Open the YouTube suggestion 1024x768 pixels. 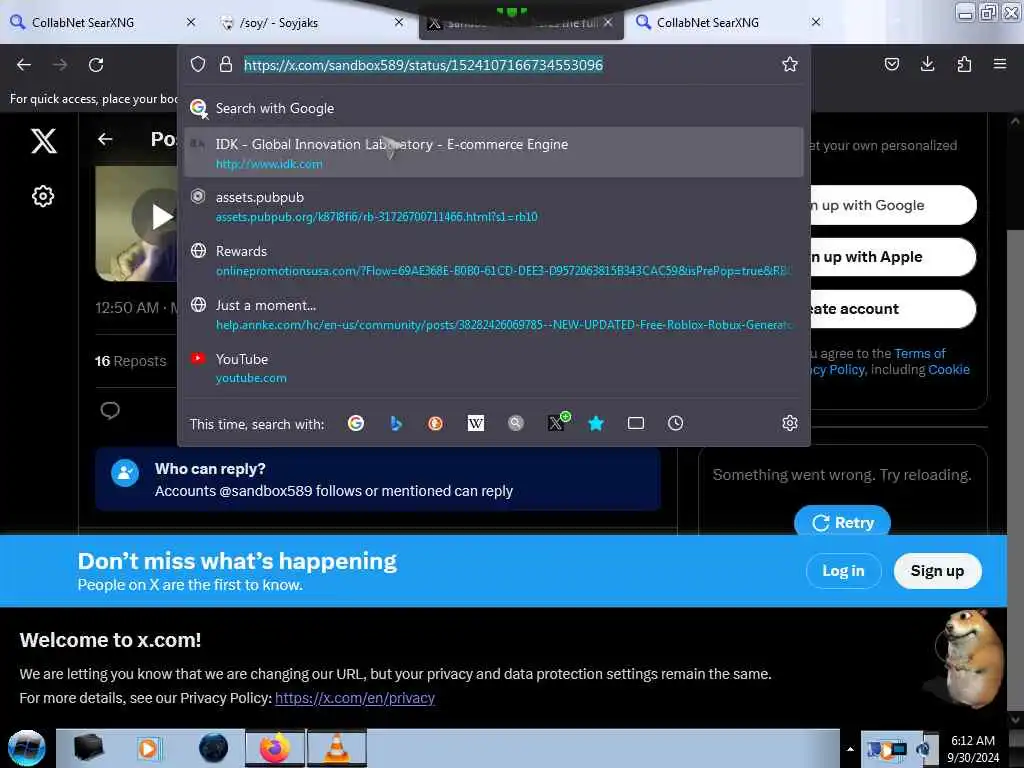(x=493, y=368)
